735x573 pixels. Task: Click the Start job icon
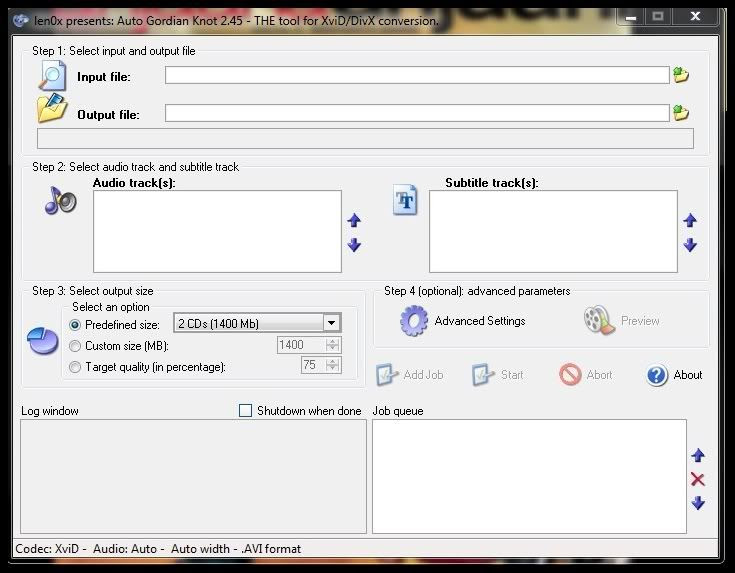[483, 375]
